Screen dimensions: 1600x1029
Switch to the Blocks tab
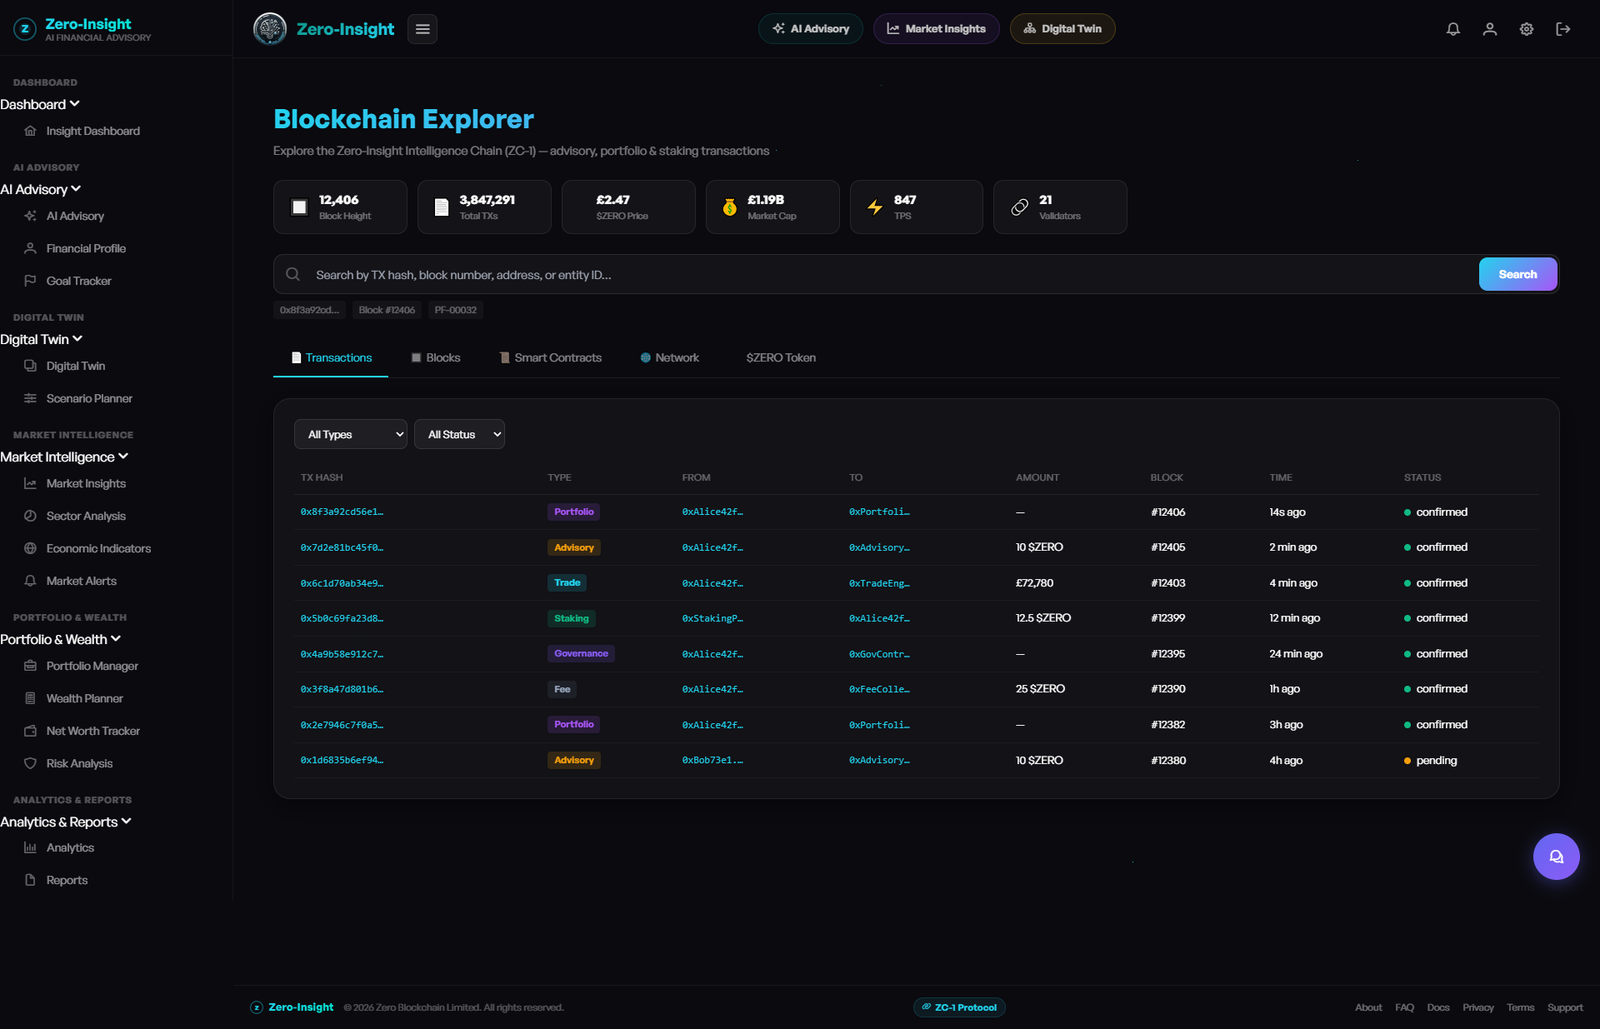pyautogui.click(x=436, y=358)
